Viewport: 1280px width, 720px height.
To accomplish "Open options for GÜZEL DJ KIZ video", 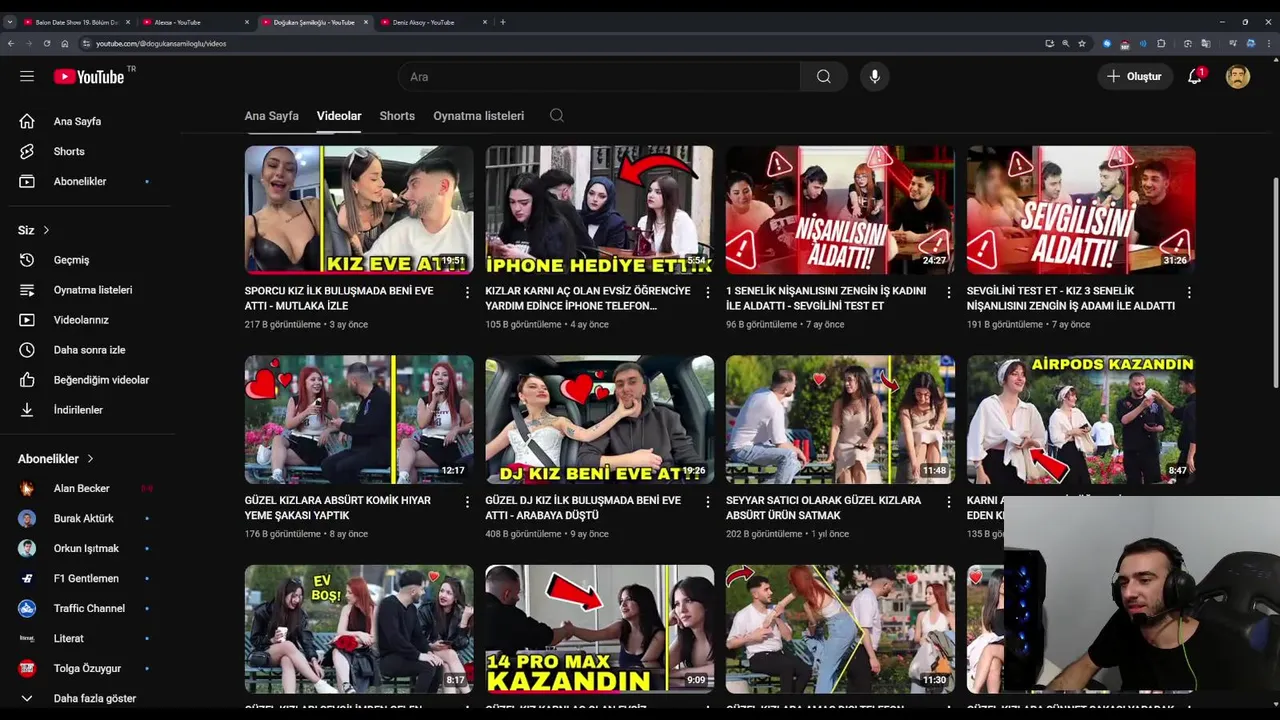I will pyautogui.click(x=708, y=502).
